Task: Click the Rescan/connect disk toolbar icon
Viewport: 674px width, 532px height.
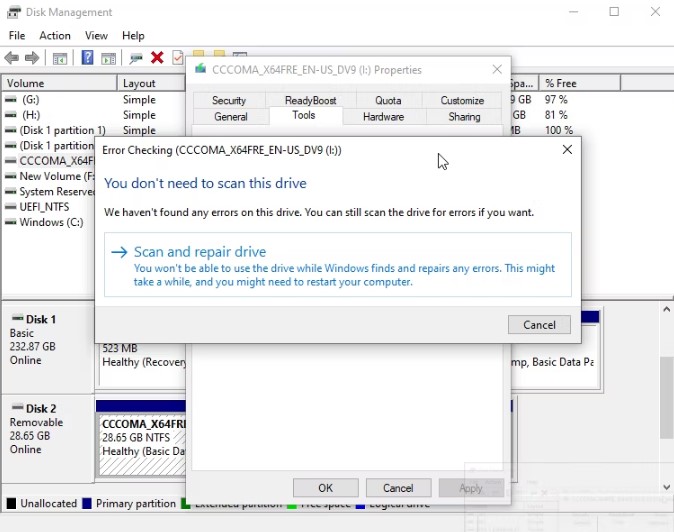Action: tap(136, 58)
